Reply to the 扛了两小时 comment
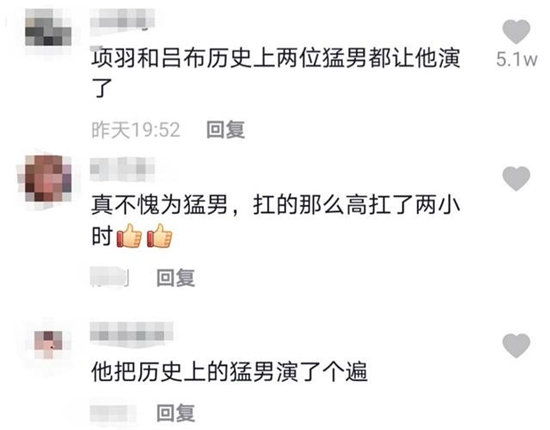 175,277
